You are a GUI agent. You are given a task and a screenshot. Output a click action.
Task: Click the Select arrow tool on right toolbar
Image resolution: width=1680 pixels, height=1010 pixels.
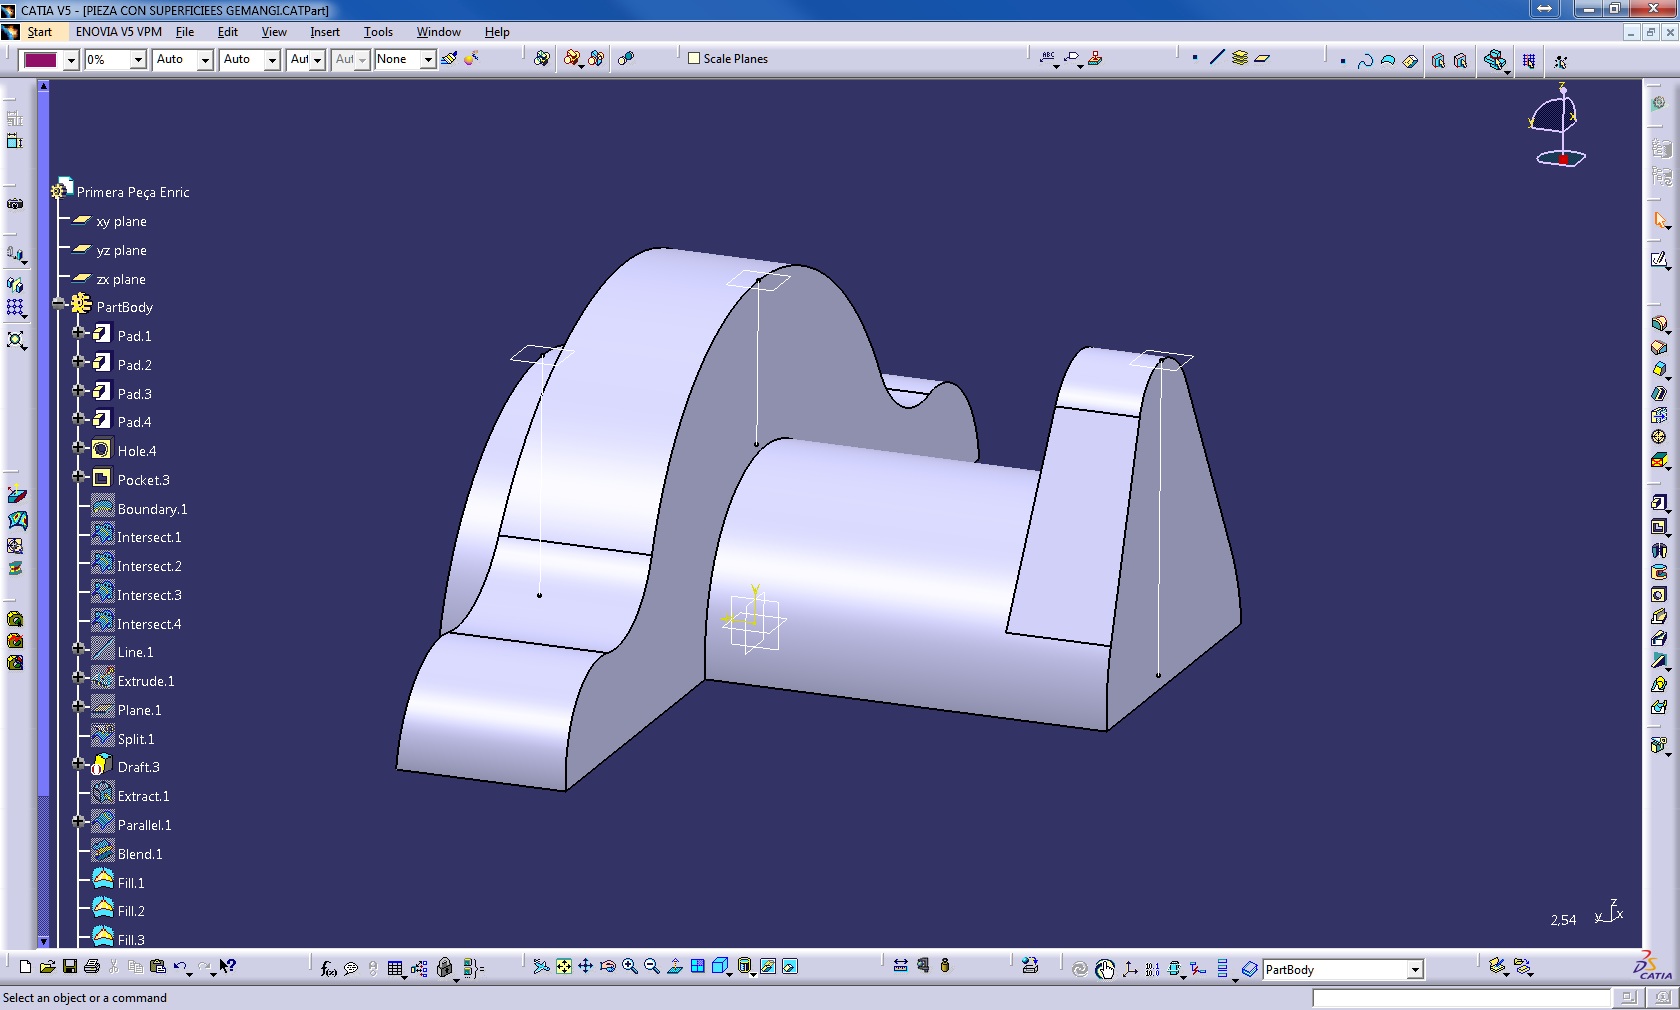1659,220
